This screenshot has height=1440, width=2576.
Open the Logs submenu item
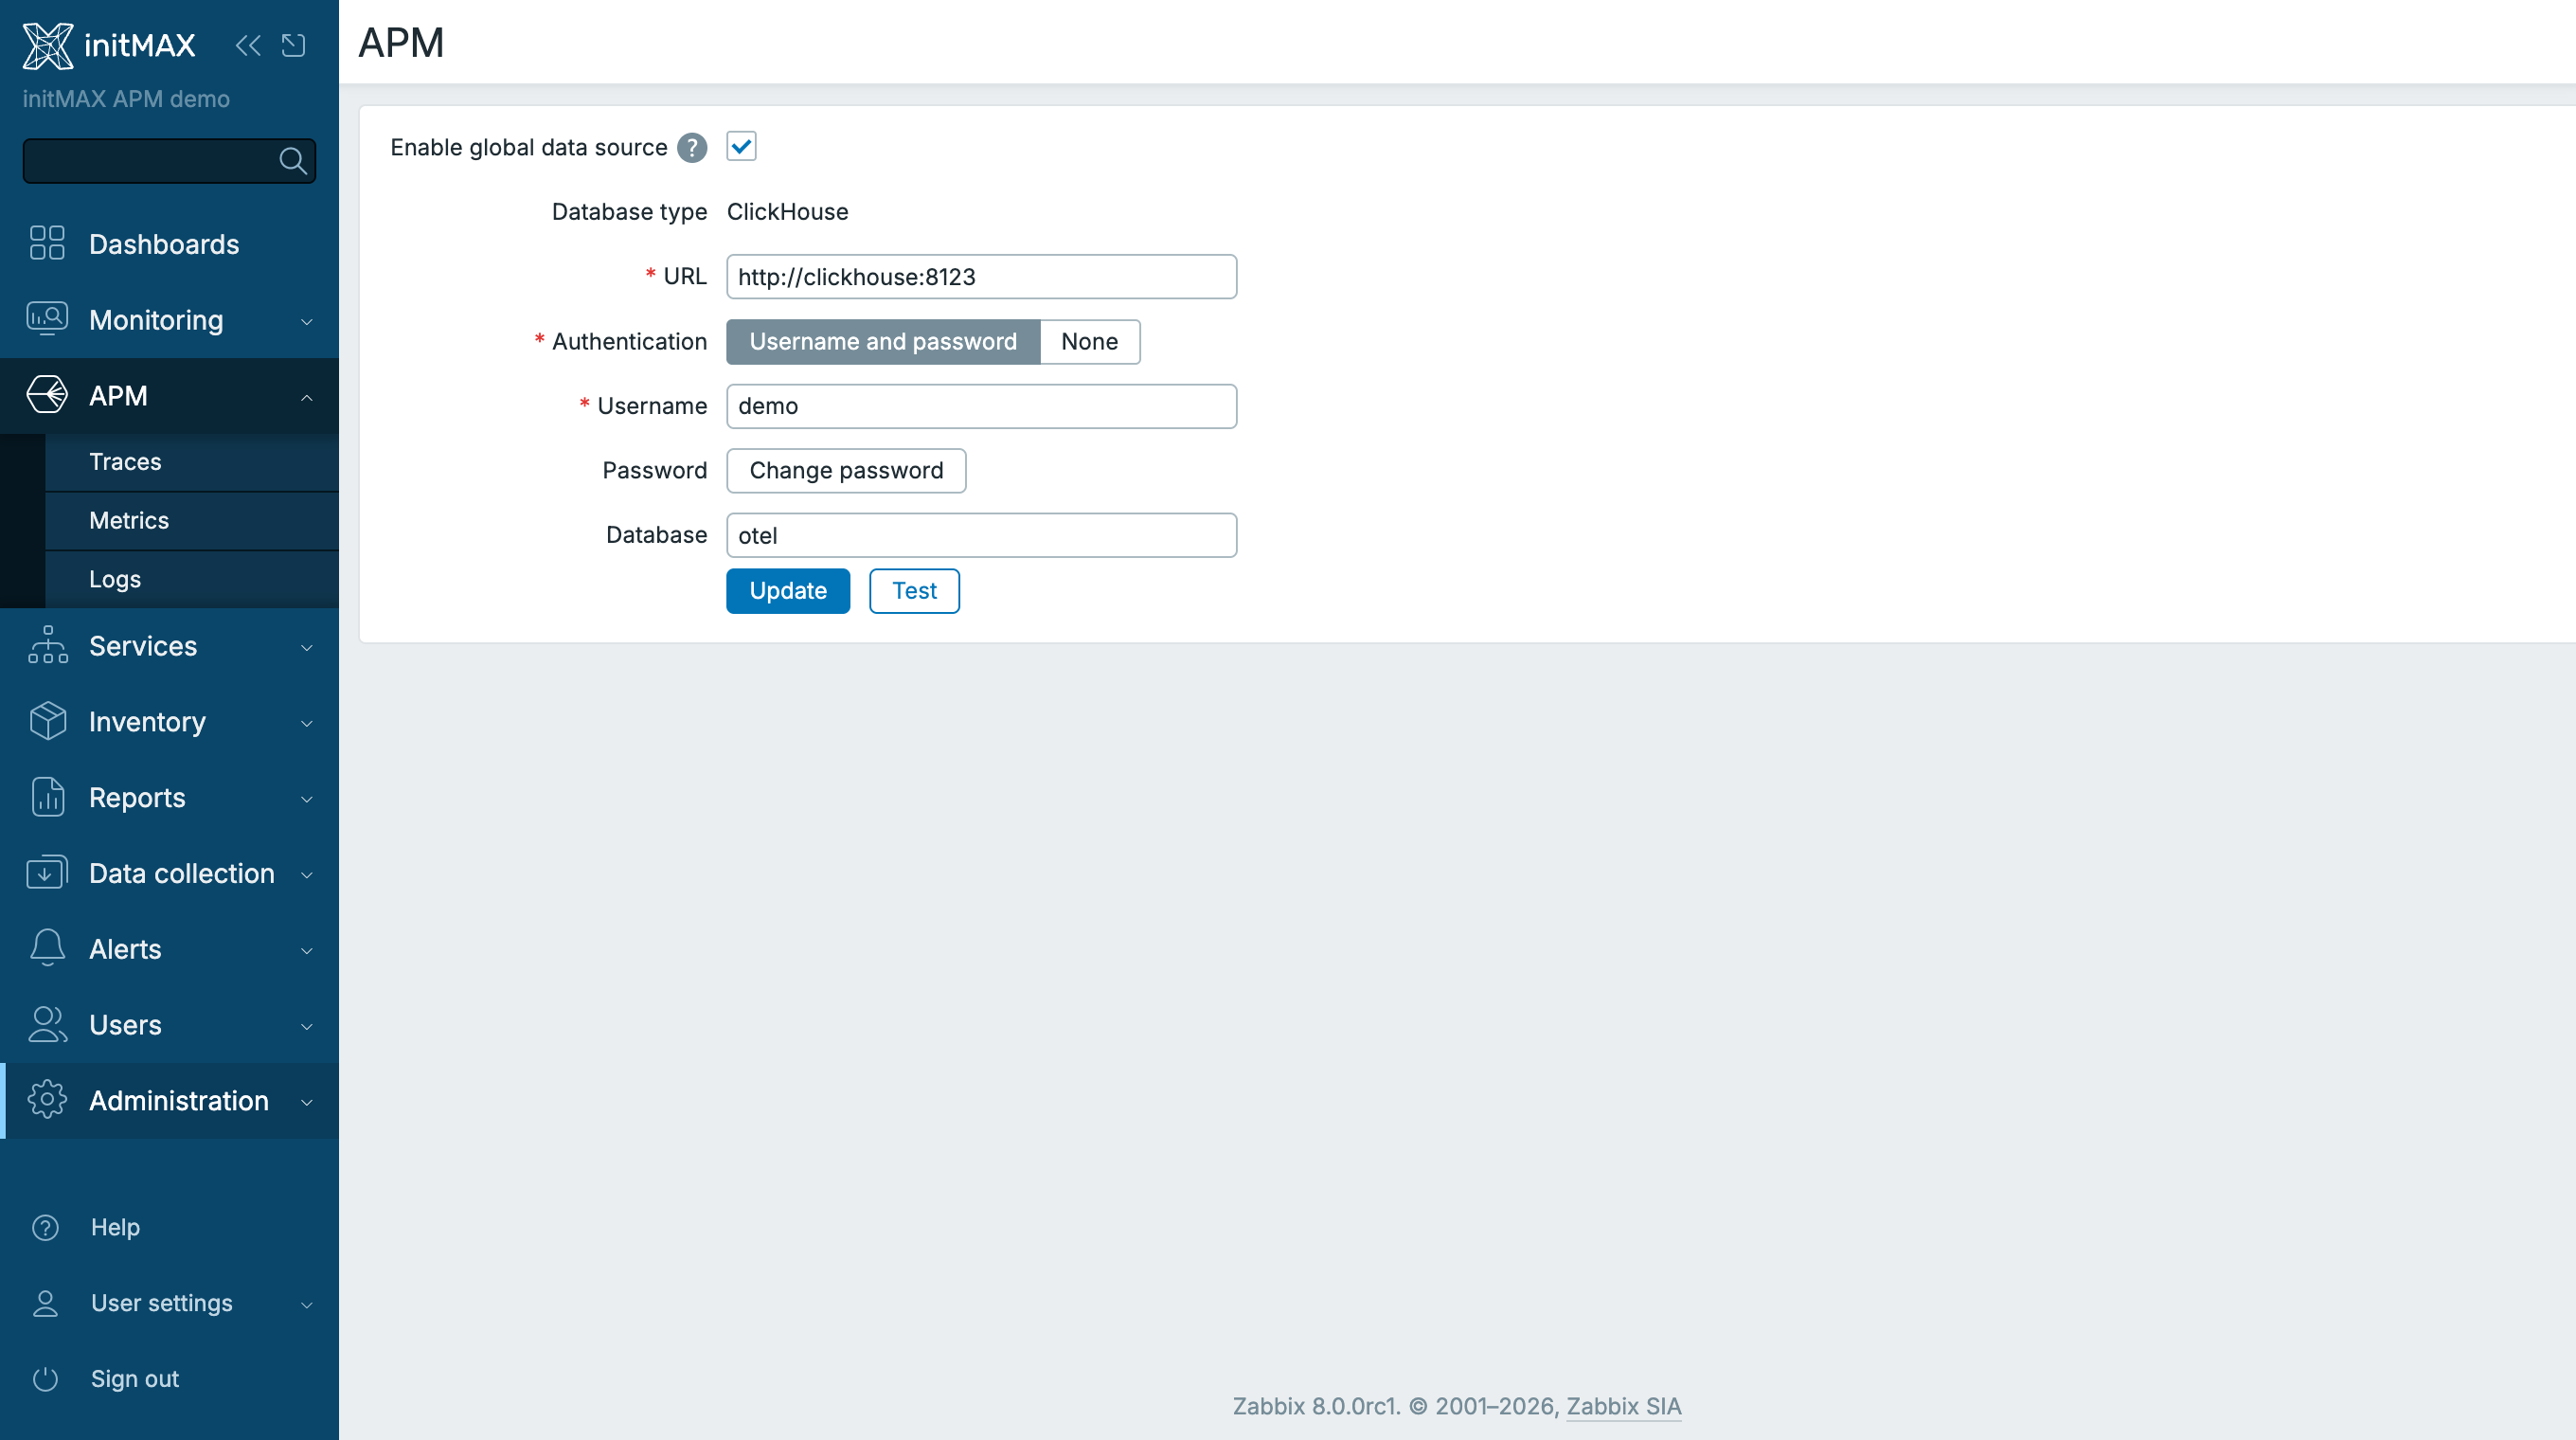(x=192, y=579)
